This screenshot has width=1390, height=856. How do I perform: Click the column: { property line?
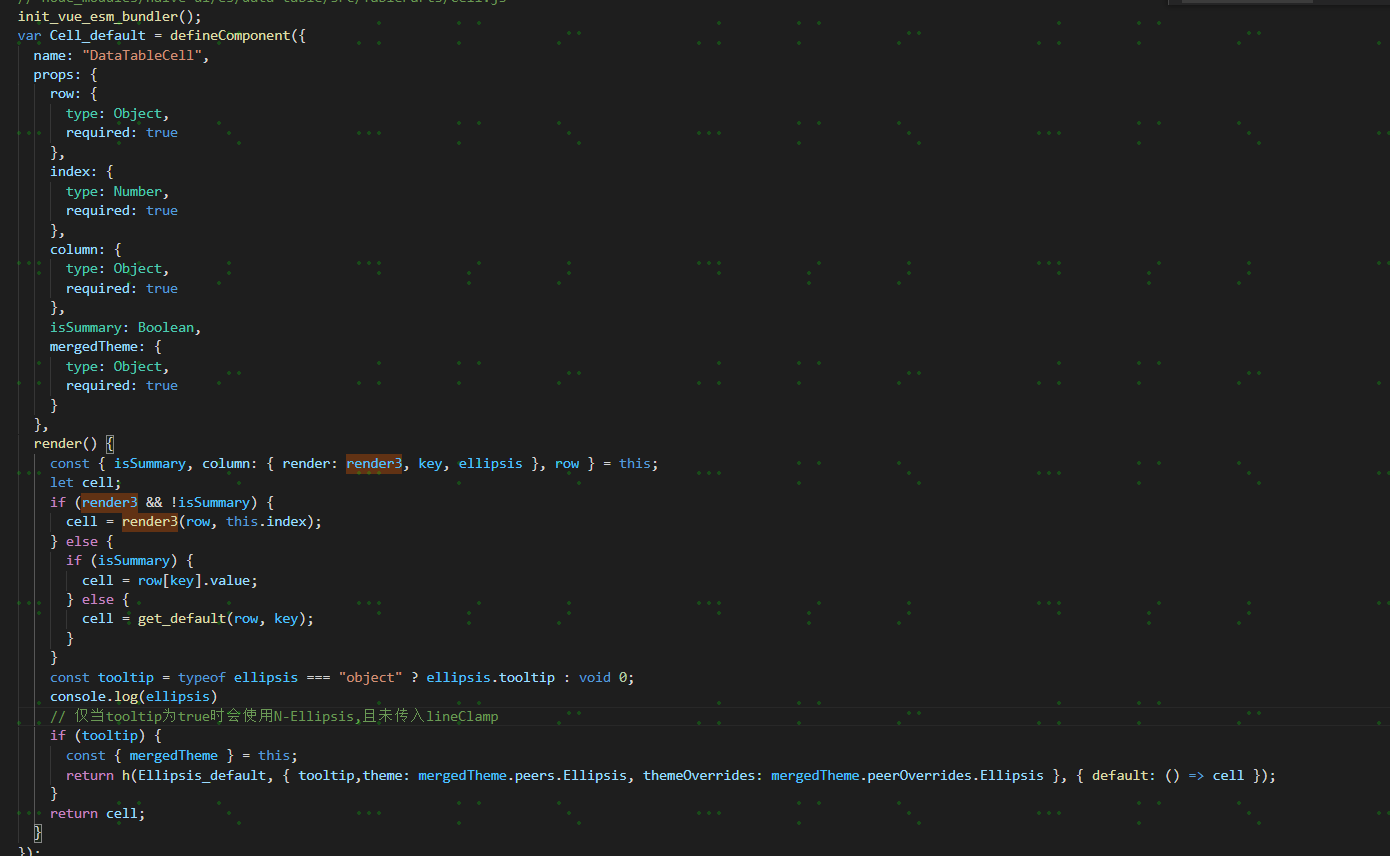[86, 250]
